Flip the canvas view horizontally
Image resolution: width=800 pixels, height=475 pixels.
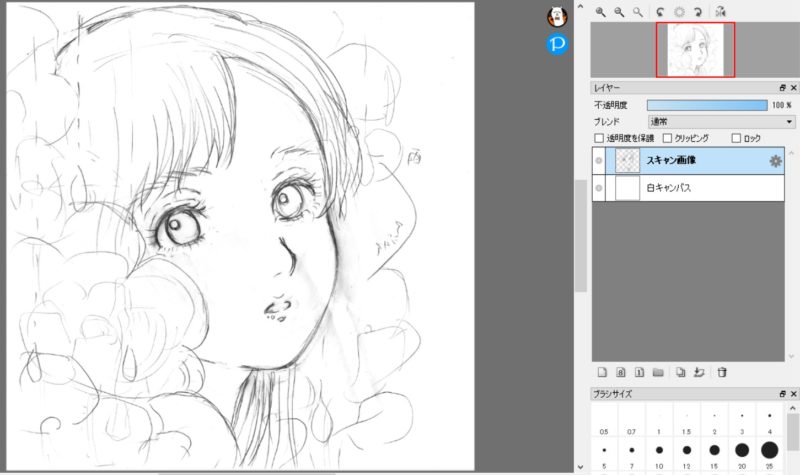click(720, 12)
